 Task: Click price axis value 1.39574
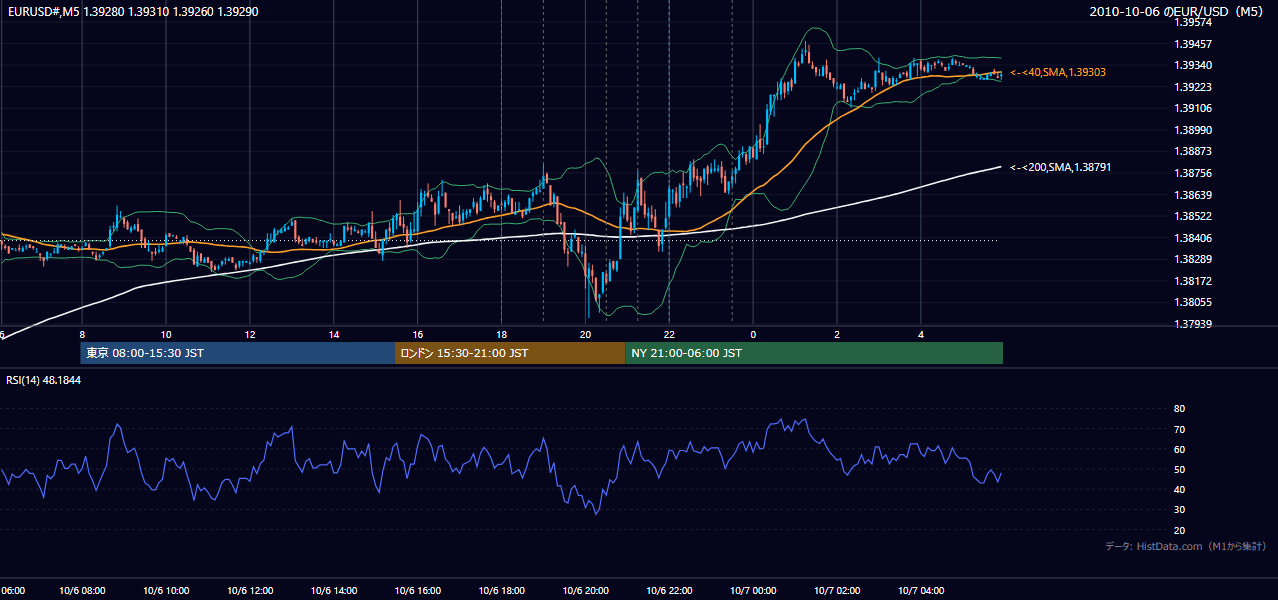(x=1192, y=22)
